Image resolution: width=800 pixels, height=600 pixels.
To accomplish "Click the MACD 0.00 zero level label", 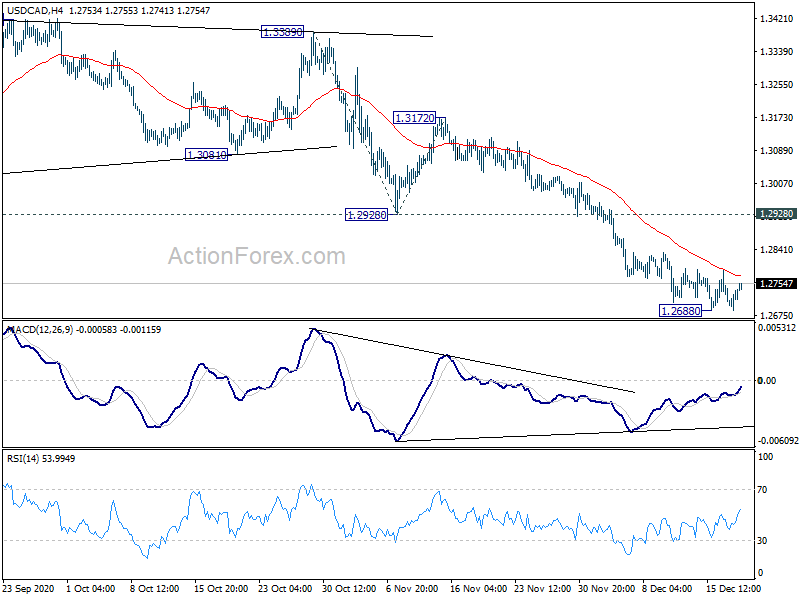I will click(767, 381).
